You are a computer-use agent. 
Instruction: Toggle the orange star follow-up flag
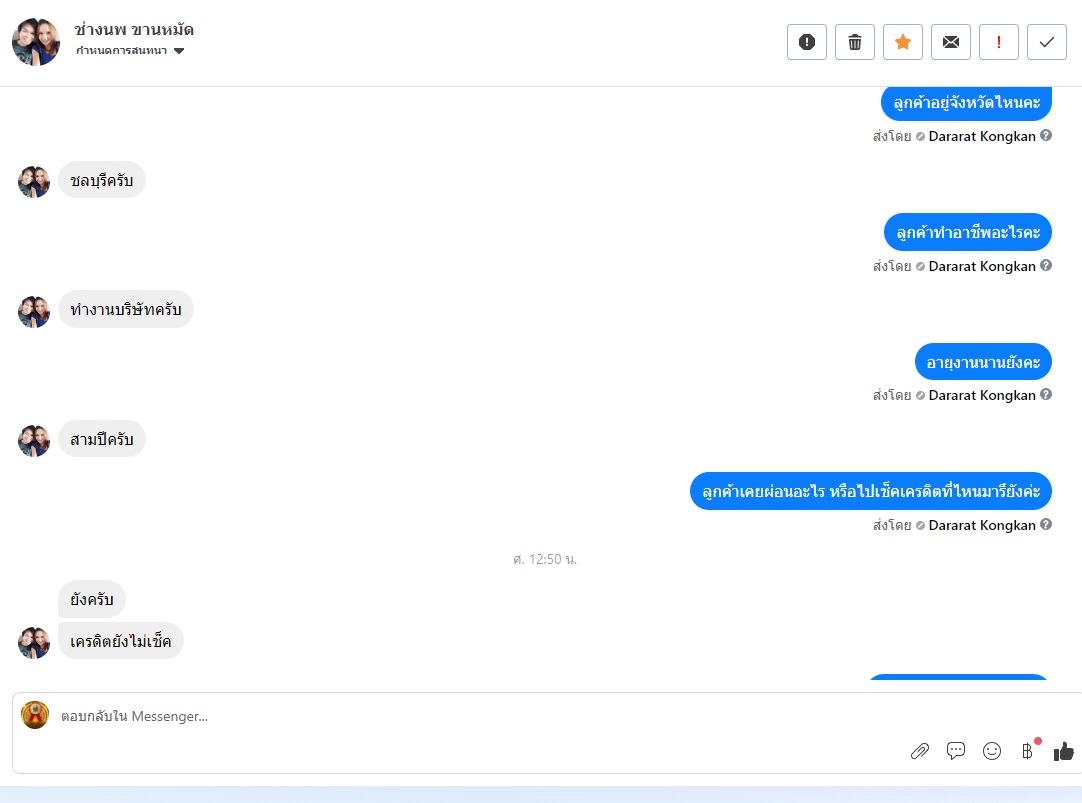[903, 42]
